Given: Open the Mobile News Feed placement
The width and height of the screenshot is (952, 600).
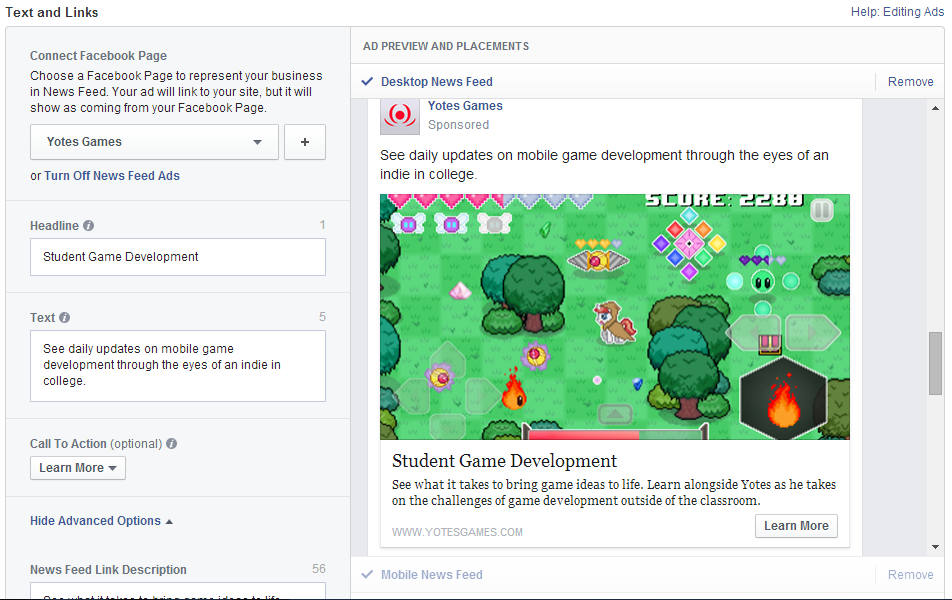Looking at the screenshot, I should [x=432, y=574].
